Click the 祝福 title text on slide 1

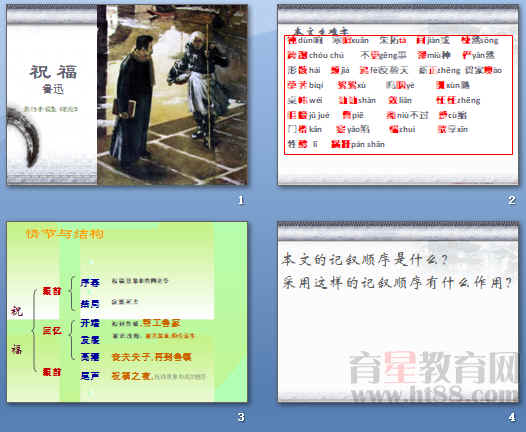[x=54, y=71]
